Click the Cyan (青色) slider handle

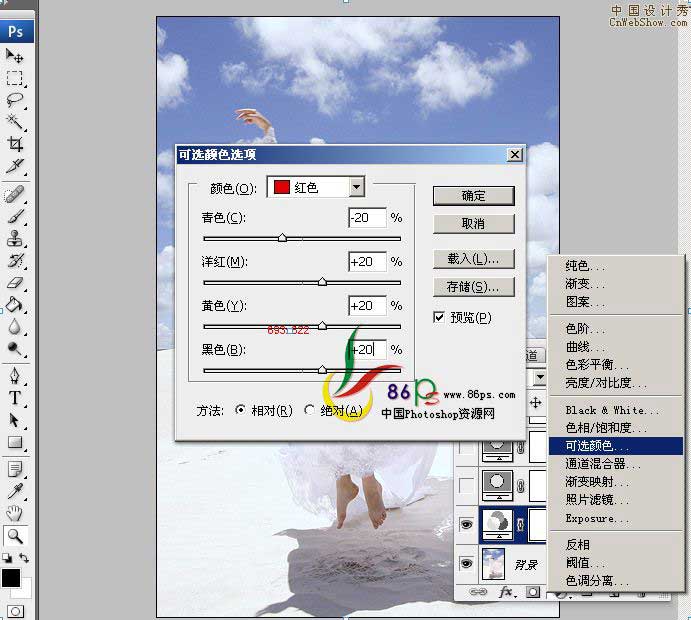pos(282,238)
